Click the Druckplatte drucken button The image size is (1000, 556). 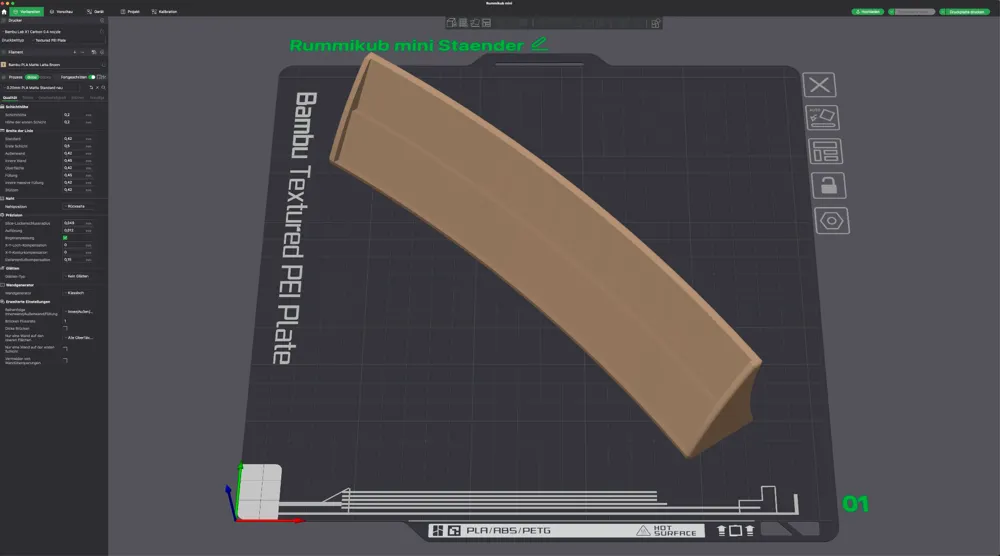966,11
